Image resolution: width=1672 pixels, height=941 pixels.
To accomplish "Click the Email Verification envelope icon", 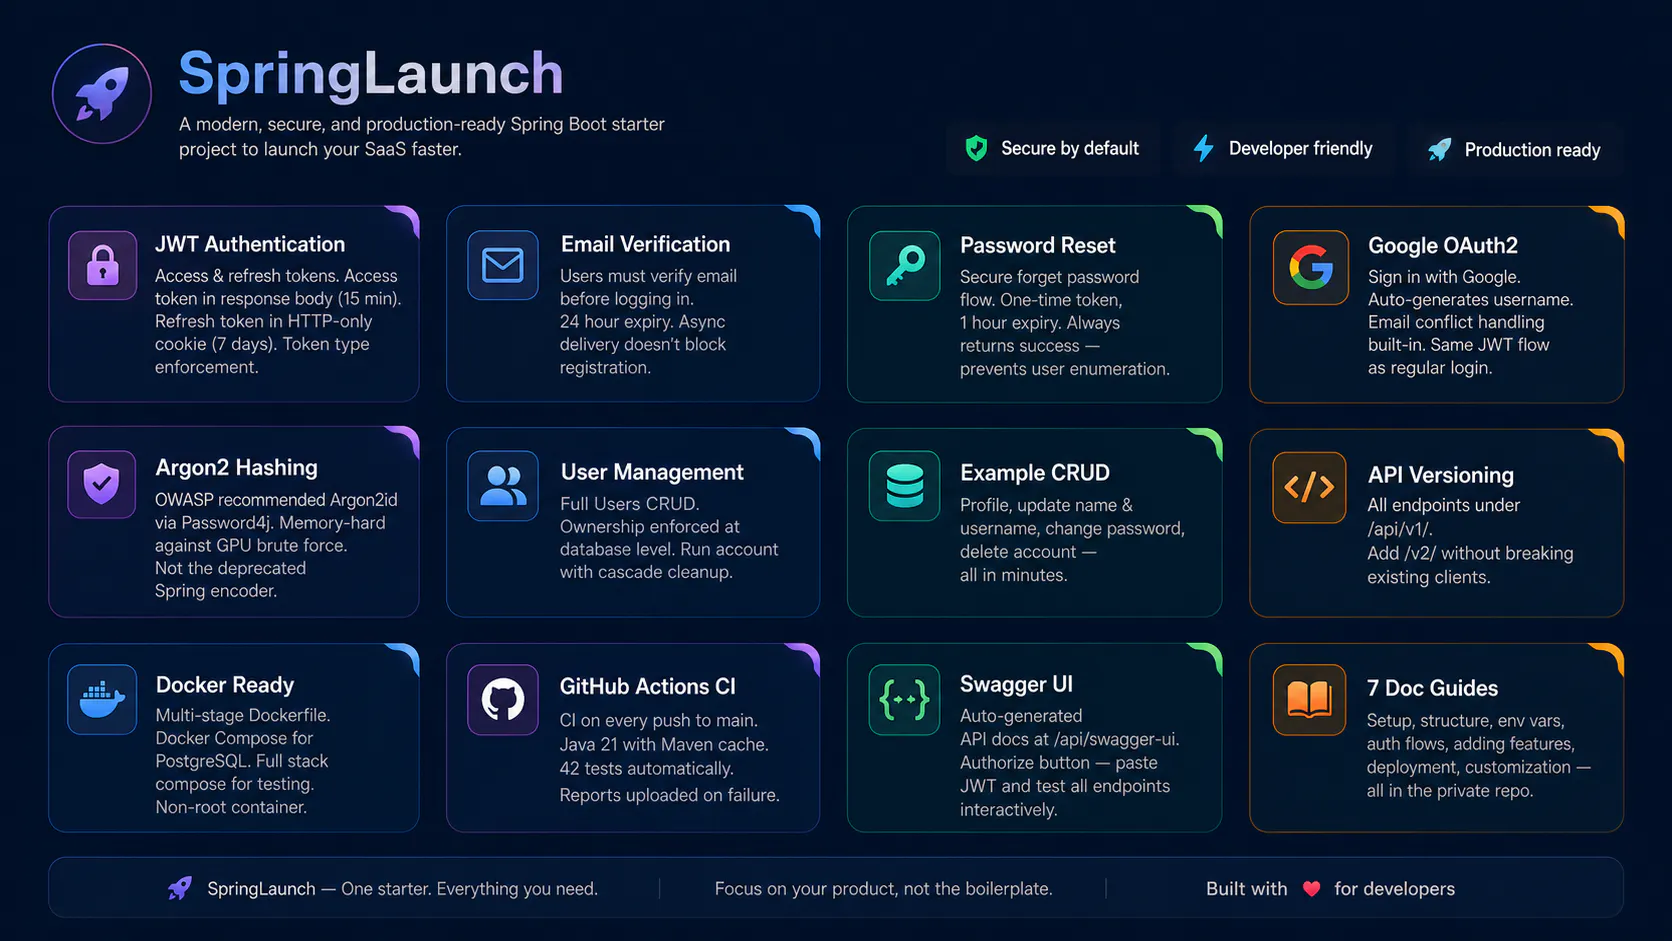I will pos(503,265).
